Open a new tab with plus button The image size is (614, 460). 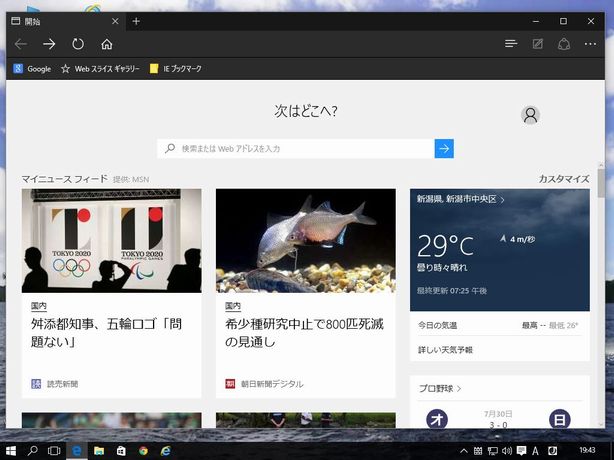coord(136,21)
